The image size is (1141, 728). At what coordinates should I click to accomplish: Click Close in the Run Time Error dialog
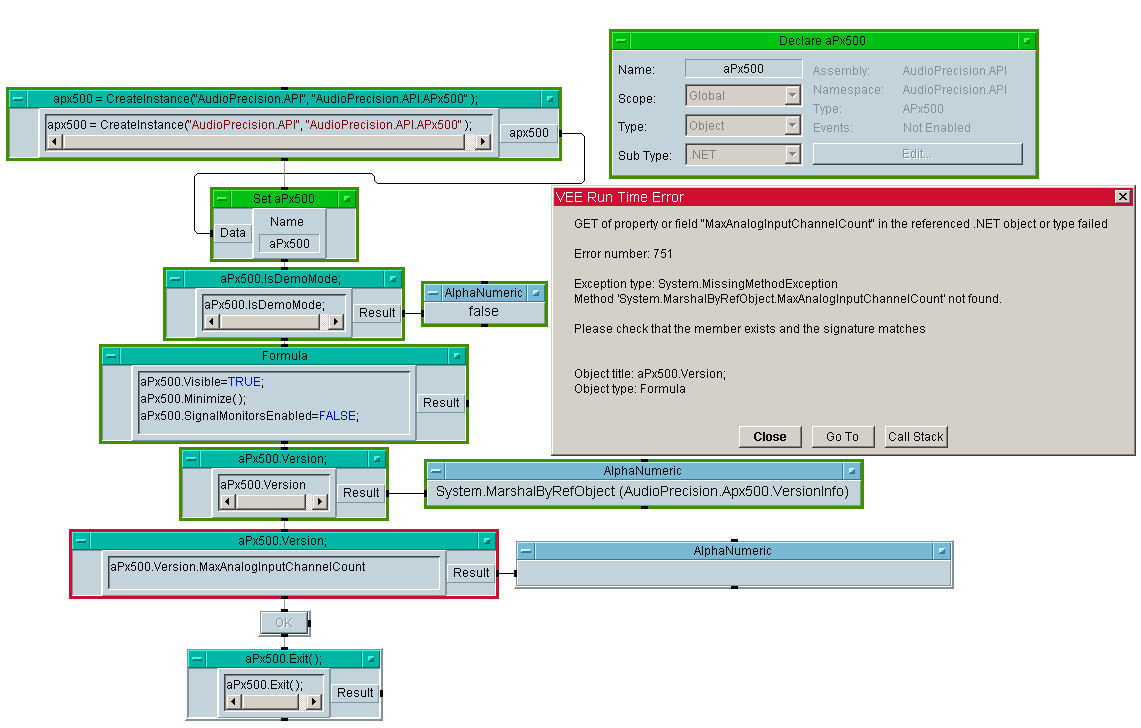pyautogui.click(x=769, y=436)
